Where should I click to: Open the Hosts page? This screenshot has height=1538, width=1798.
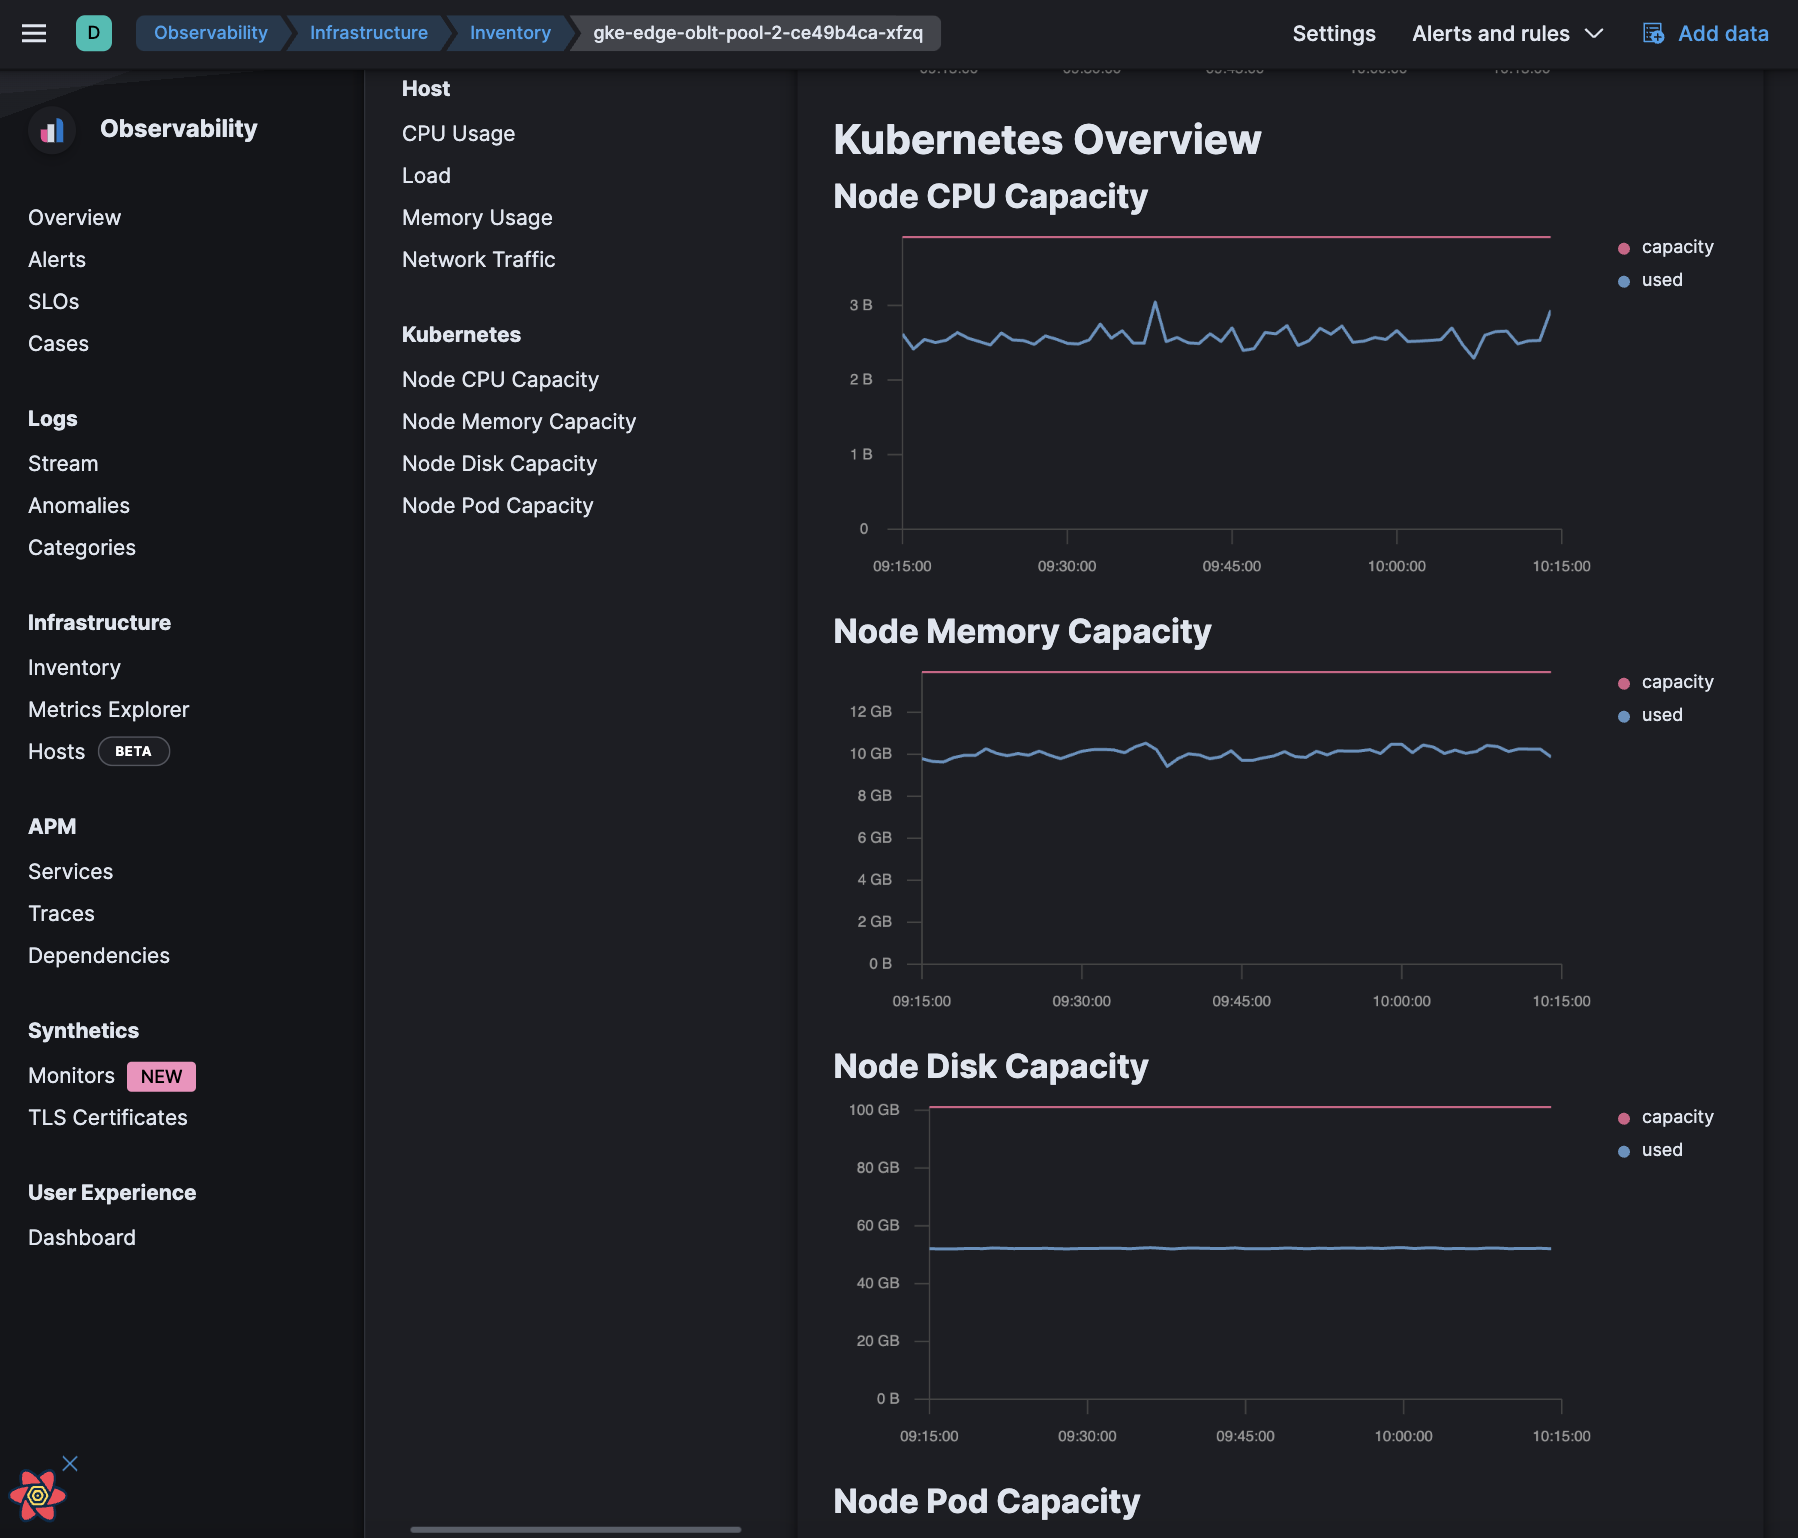tap(56, 751)
